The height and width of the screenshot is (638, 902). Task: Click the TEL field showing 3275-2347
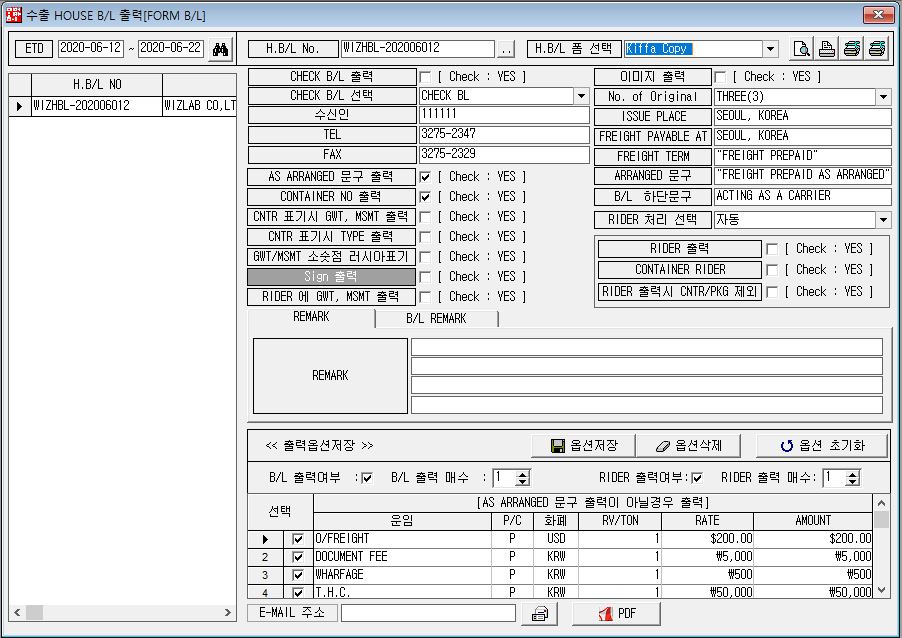coord(504,135)
